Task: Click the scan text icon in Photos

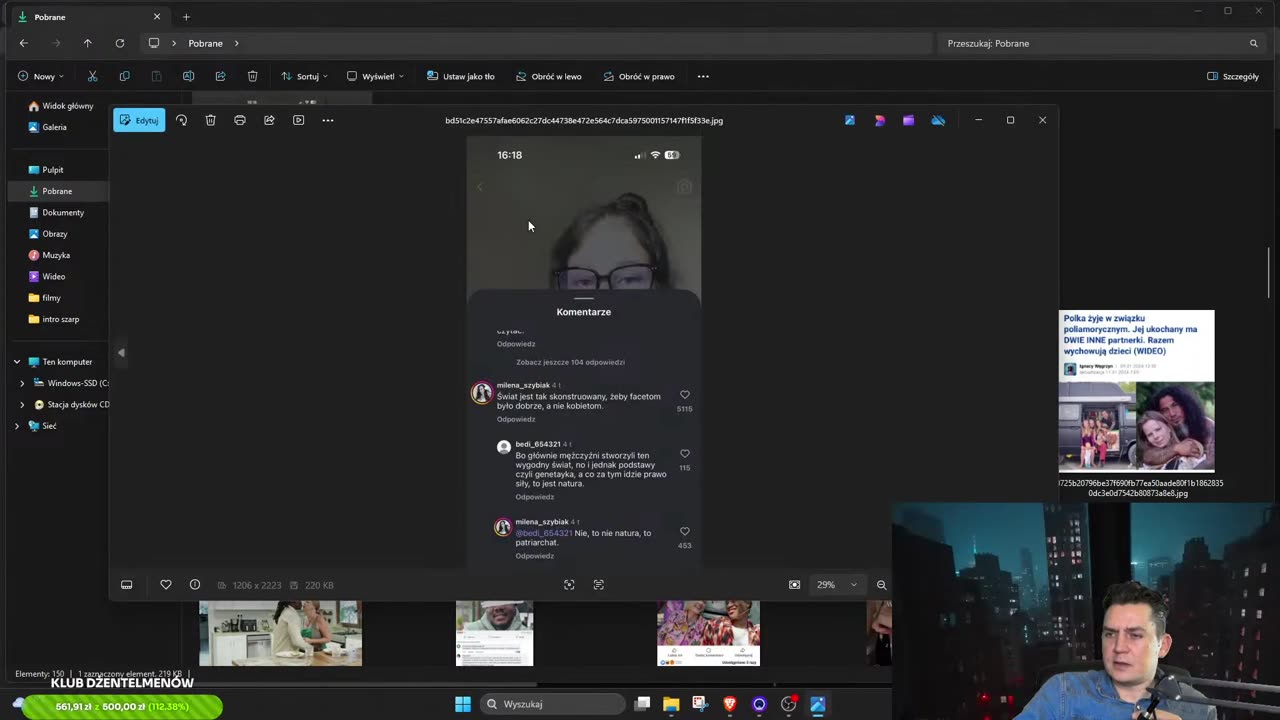Action: pos(599,585)
